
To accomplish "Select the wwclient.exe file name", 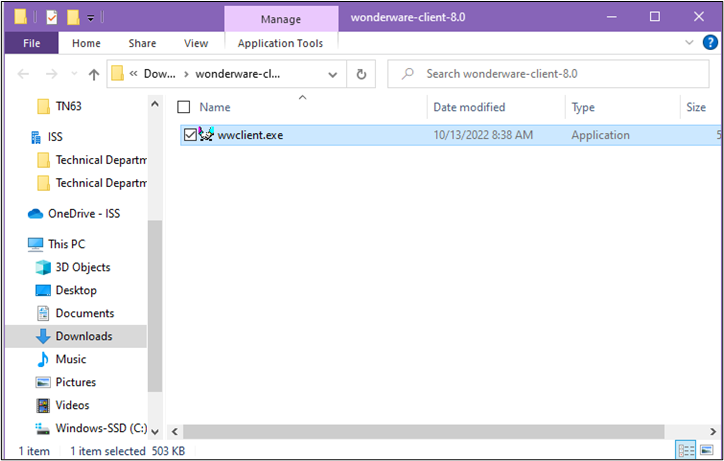I will tap(250, 135).
